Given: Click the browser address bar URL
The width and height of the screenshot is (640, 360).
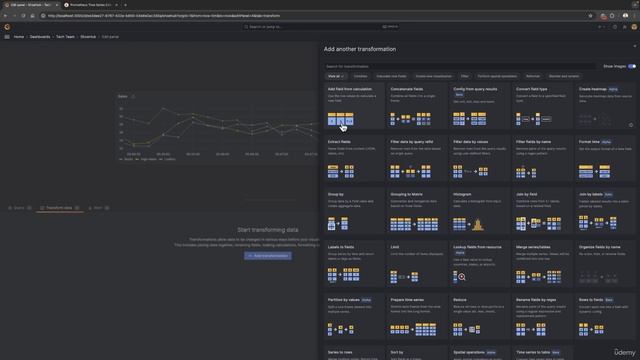Looking at the screenshot, I should (164, 16).
